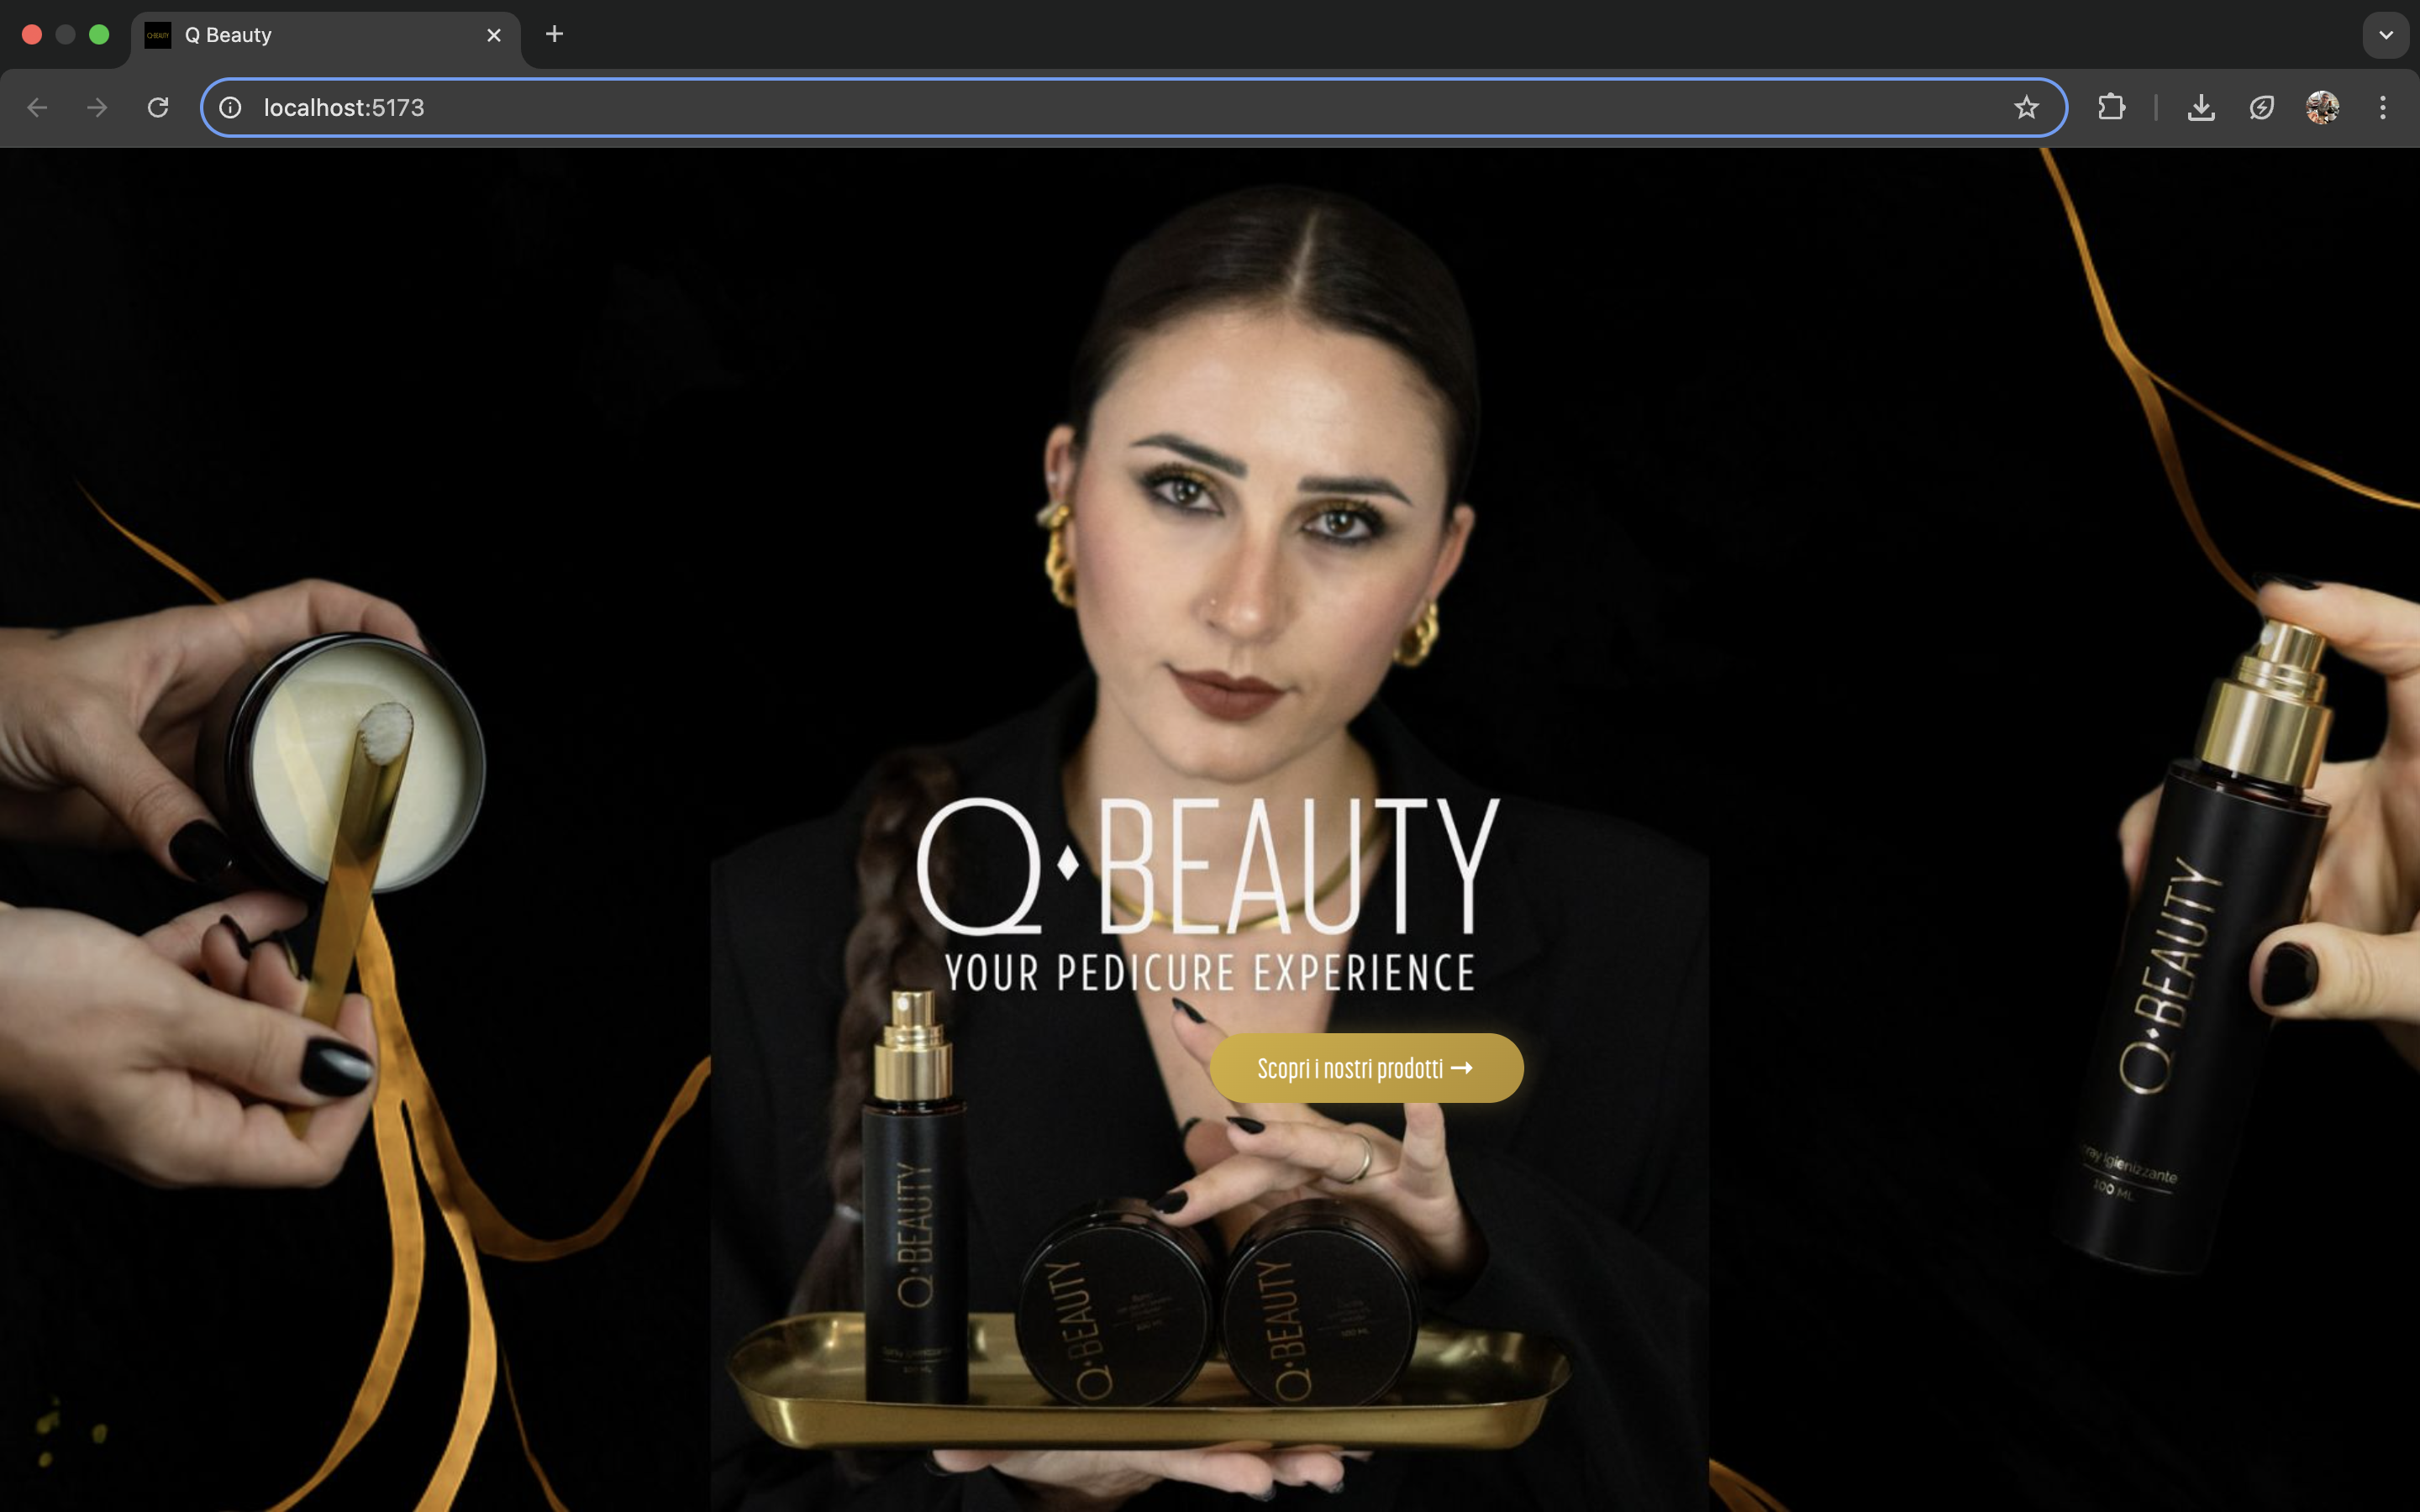
Task: Reload the Q Beauty page
Action: pyautogui.click(x=158, y=107)
